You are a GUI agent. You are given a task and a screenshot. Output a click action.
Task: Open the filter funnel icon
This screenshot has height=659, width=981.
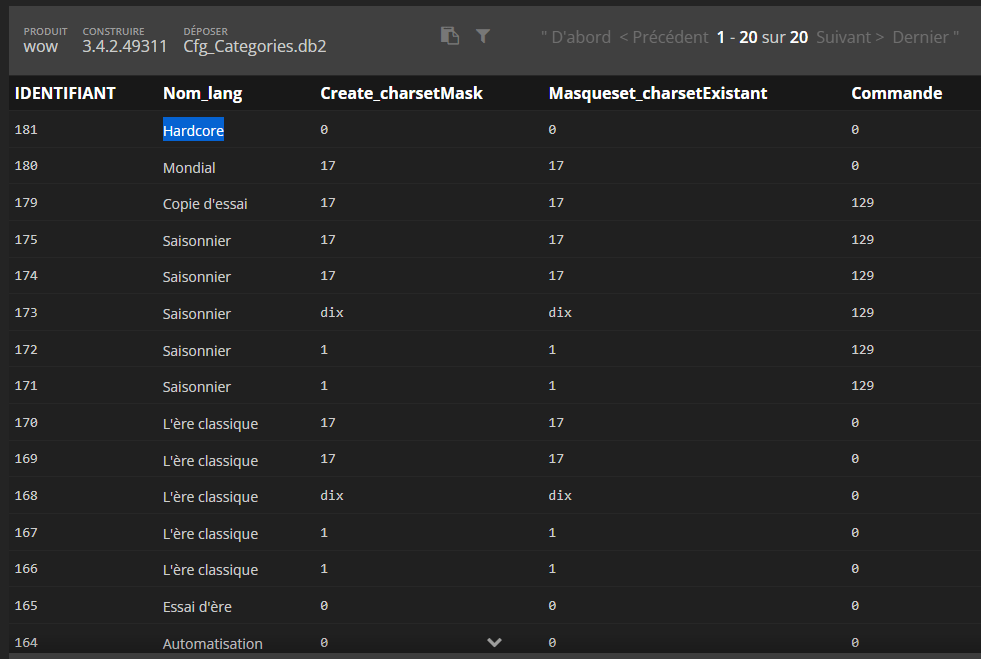(483, 36)
